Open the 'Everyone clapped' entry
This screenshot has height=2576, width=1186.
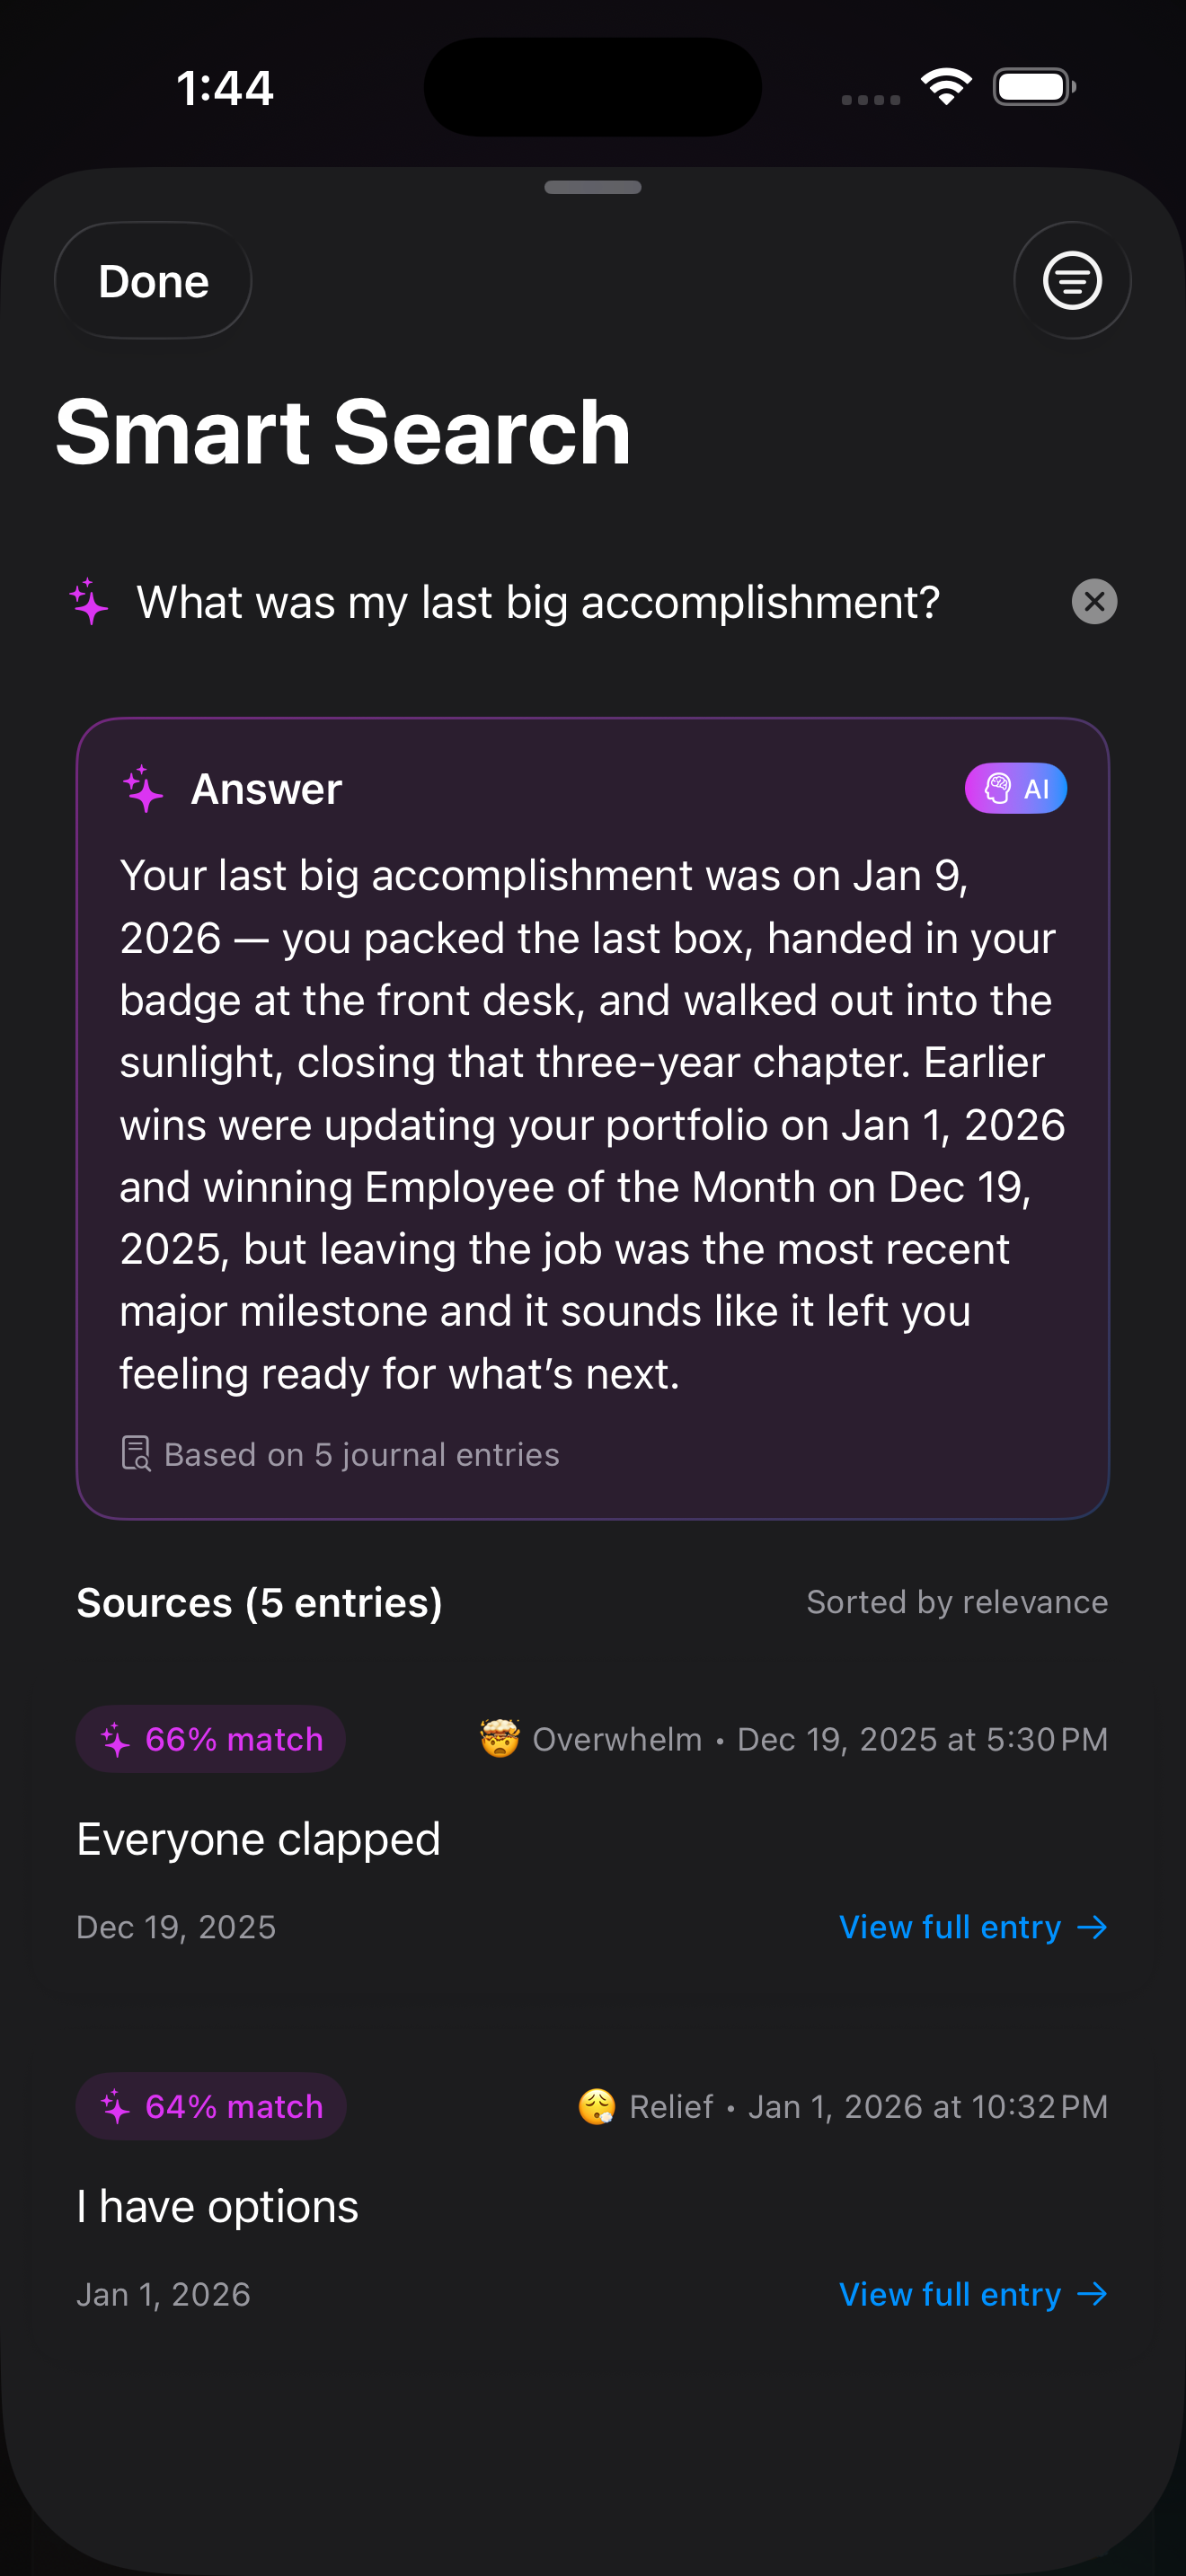(x=259, y=1839)
